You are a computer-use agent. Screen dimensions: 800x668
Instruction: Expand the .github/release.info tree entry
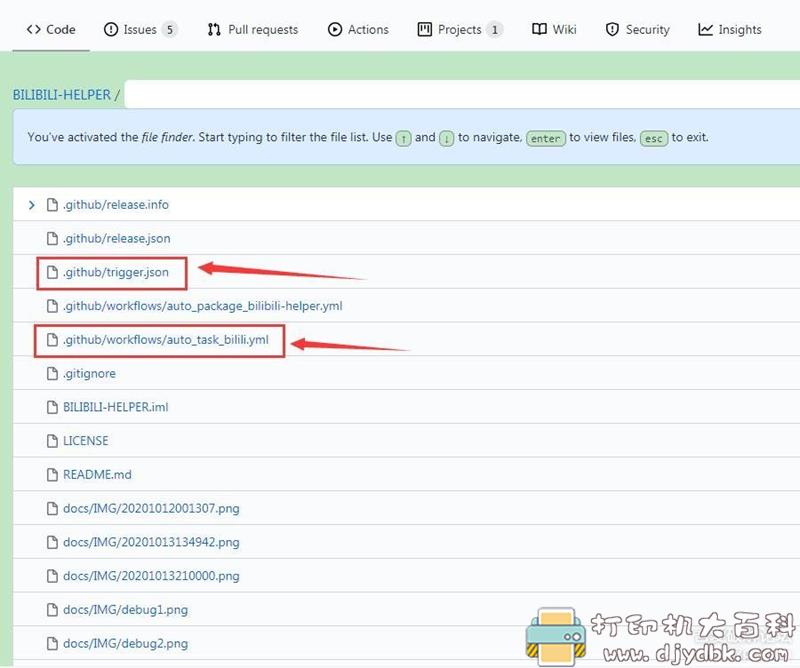[31, 204]
